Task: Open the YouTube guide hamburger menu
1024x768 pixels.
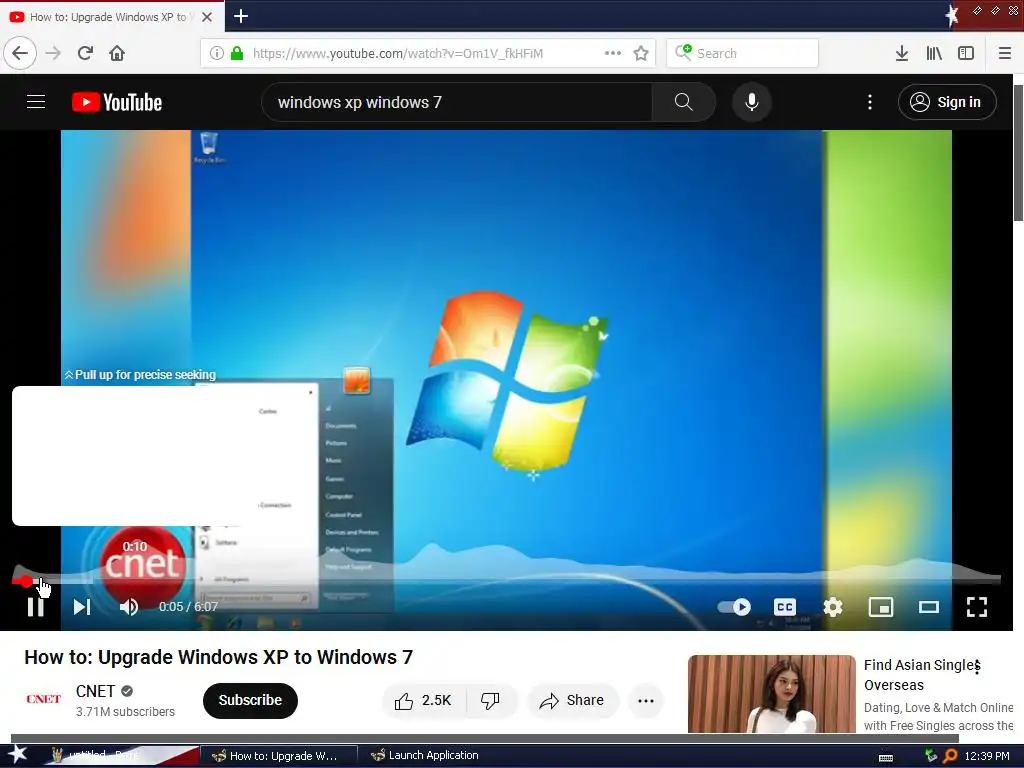Action: tap(36, 102)
